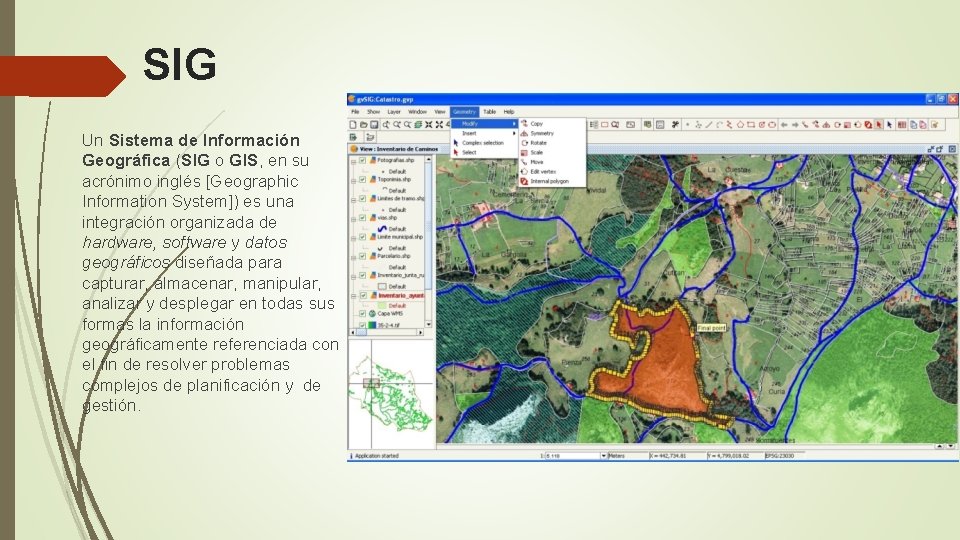Click the Symmetry triangle icon in submenu
Screen dimensions: 960x540
(524, 133)
